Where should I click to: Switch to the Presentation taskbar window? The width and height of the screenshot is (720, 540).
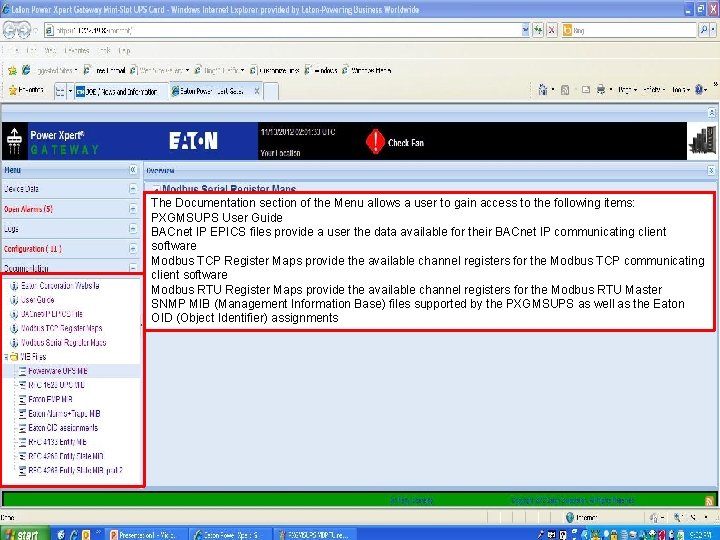point(146,534)
